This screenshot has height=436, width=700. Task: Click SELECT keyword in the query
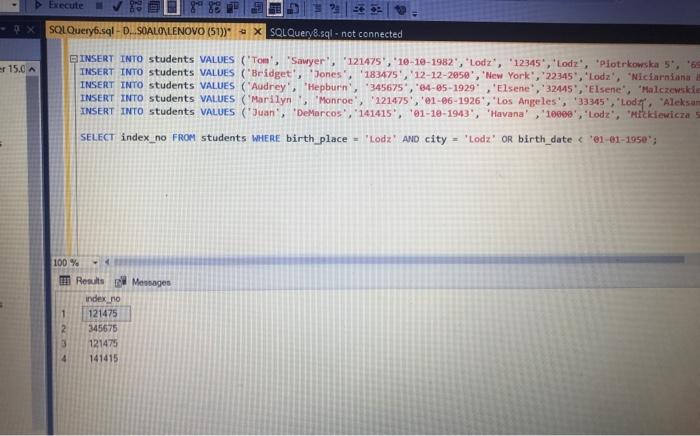97,137
